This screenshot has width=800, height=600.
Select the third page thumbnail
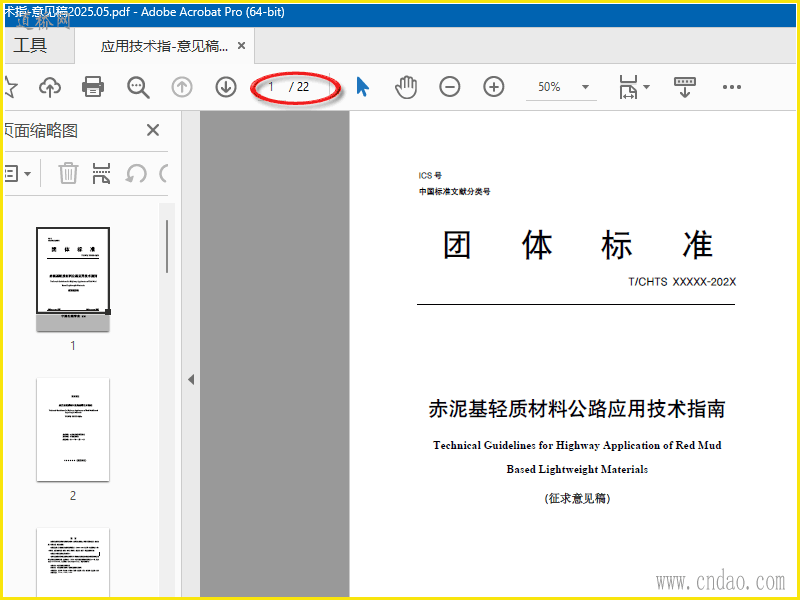click(x=73, y=560)
